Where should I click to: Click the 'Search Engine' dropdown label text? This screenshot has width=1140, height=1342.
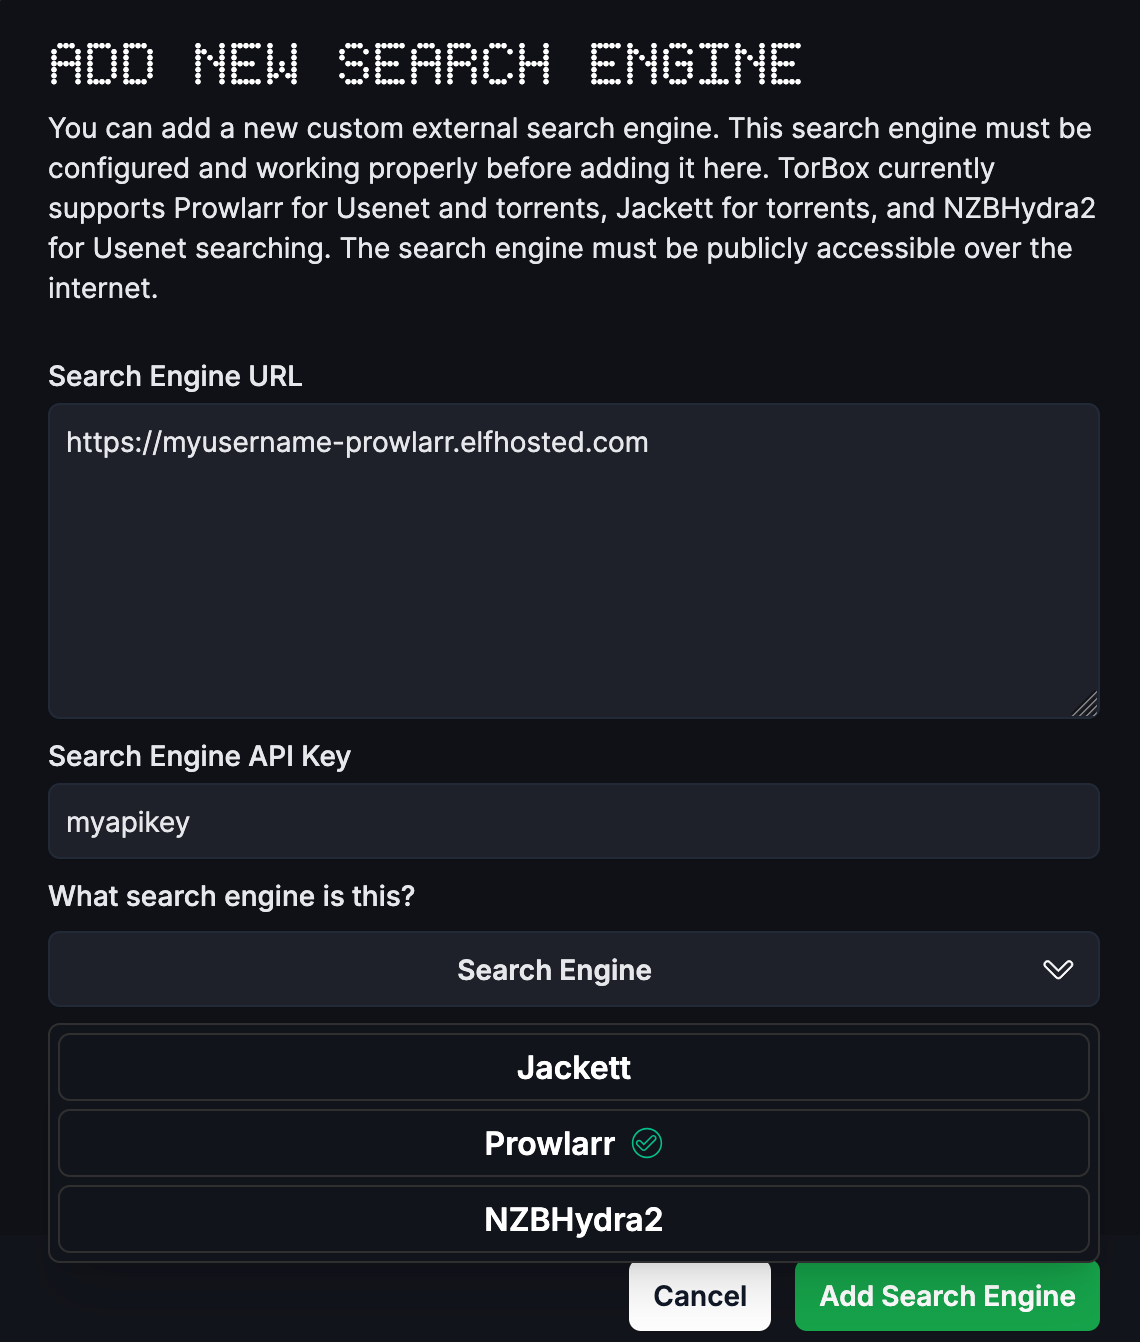(554, 970)
